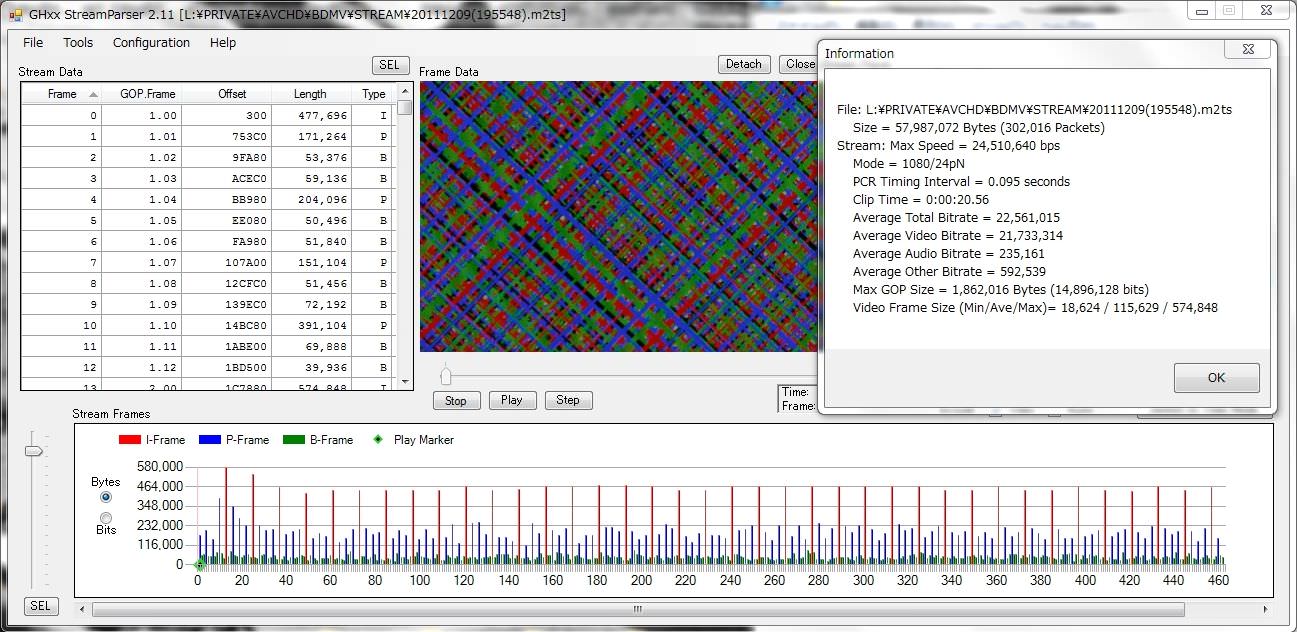This screenshot has height=632, width=1297.
Task: Open the Configuration menu
Action: point(151,43)
